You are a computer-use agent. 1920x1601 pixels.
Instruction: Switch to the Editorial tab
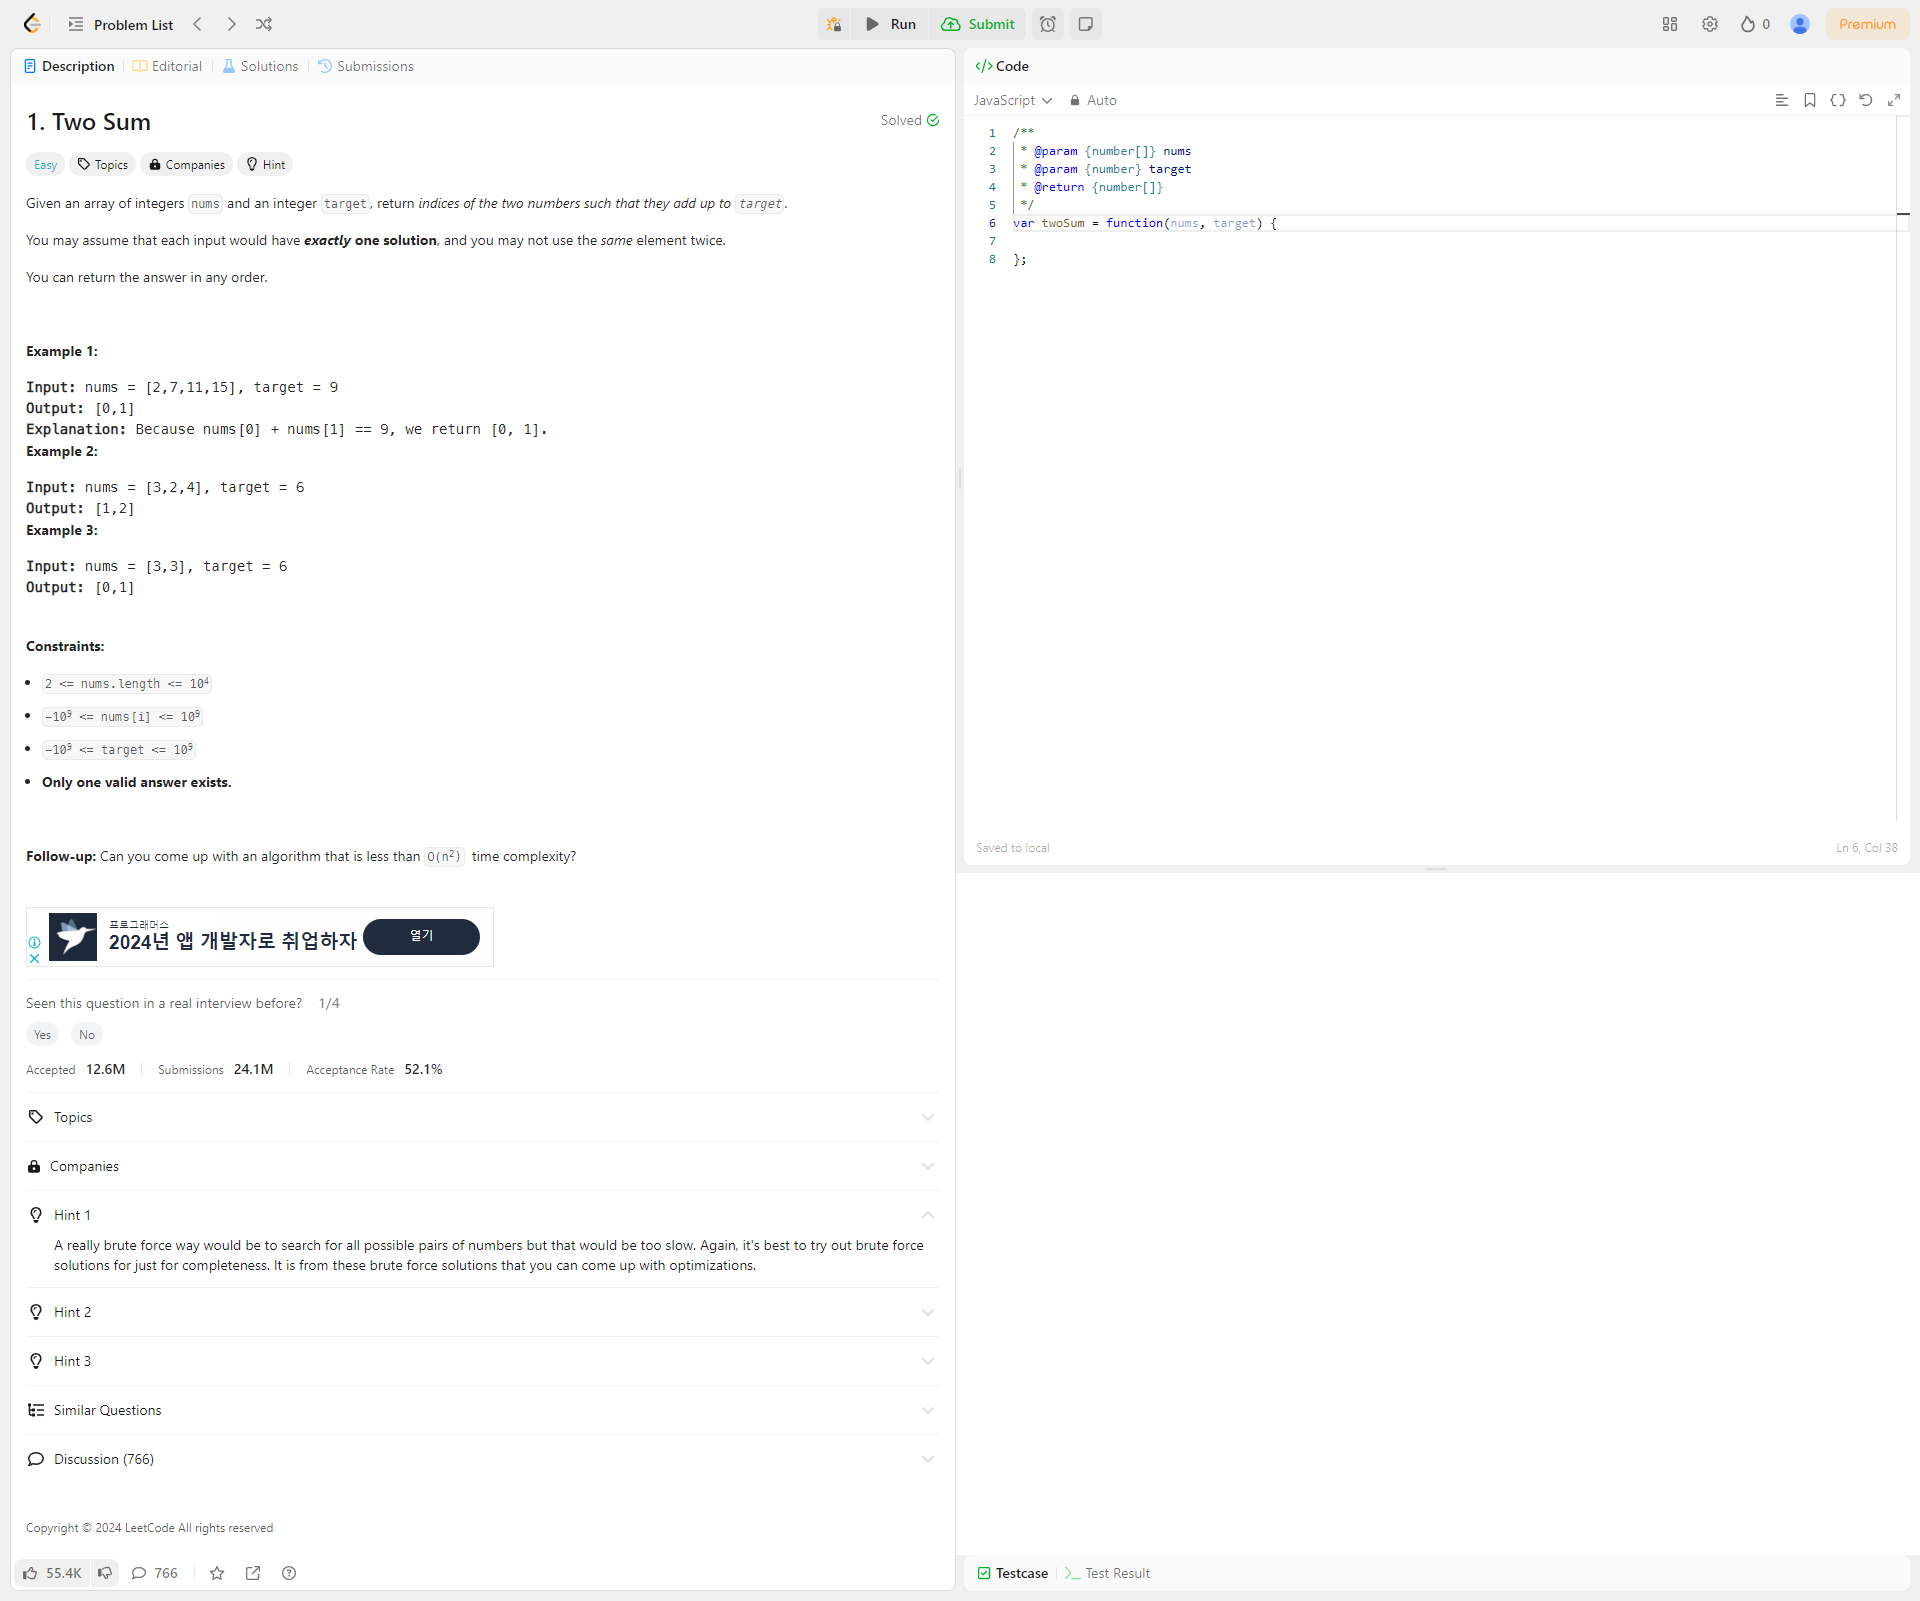pos(167,66)
